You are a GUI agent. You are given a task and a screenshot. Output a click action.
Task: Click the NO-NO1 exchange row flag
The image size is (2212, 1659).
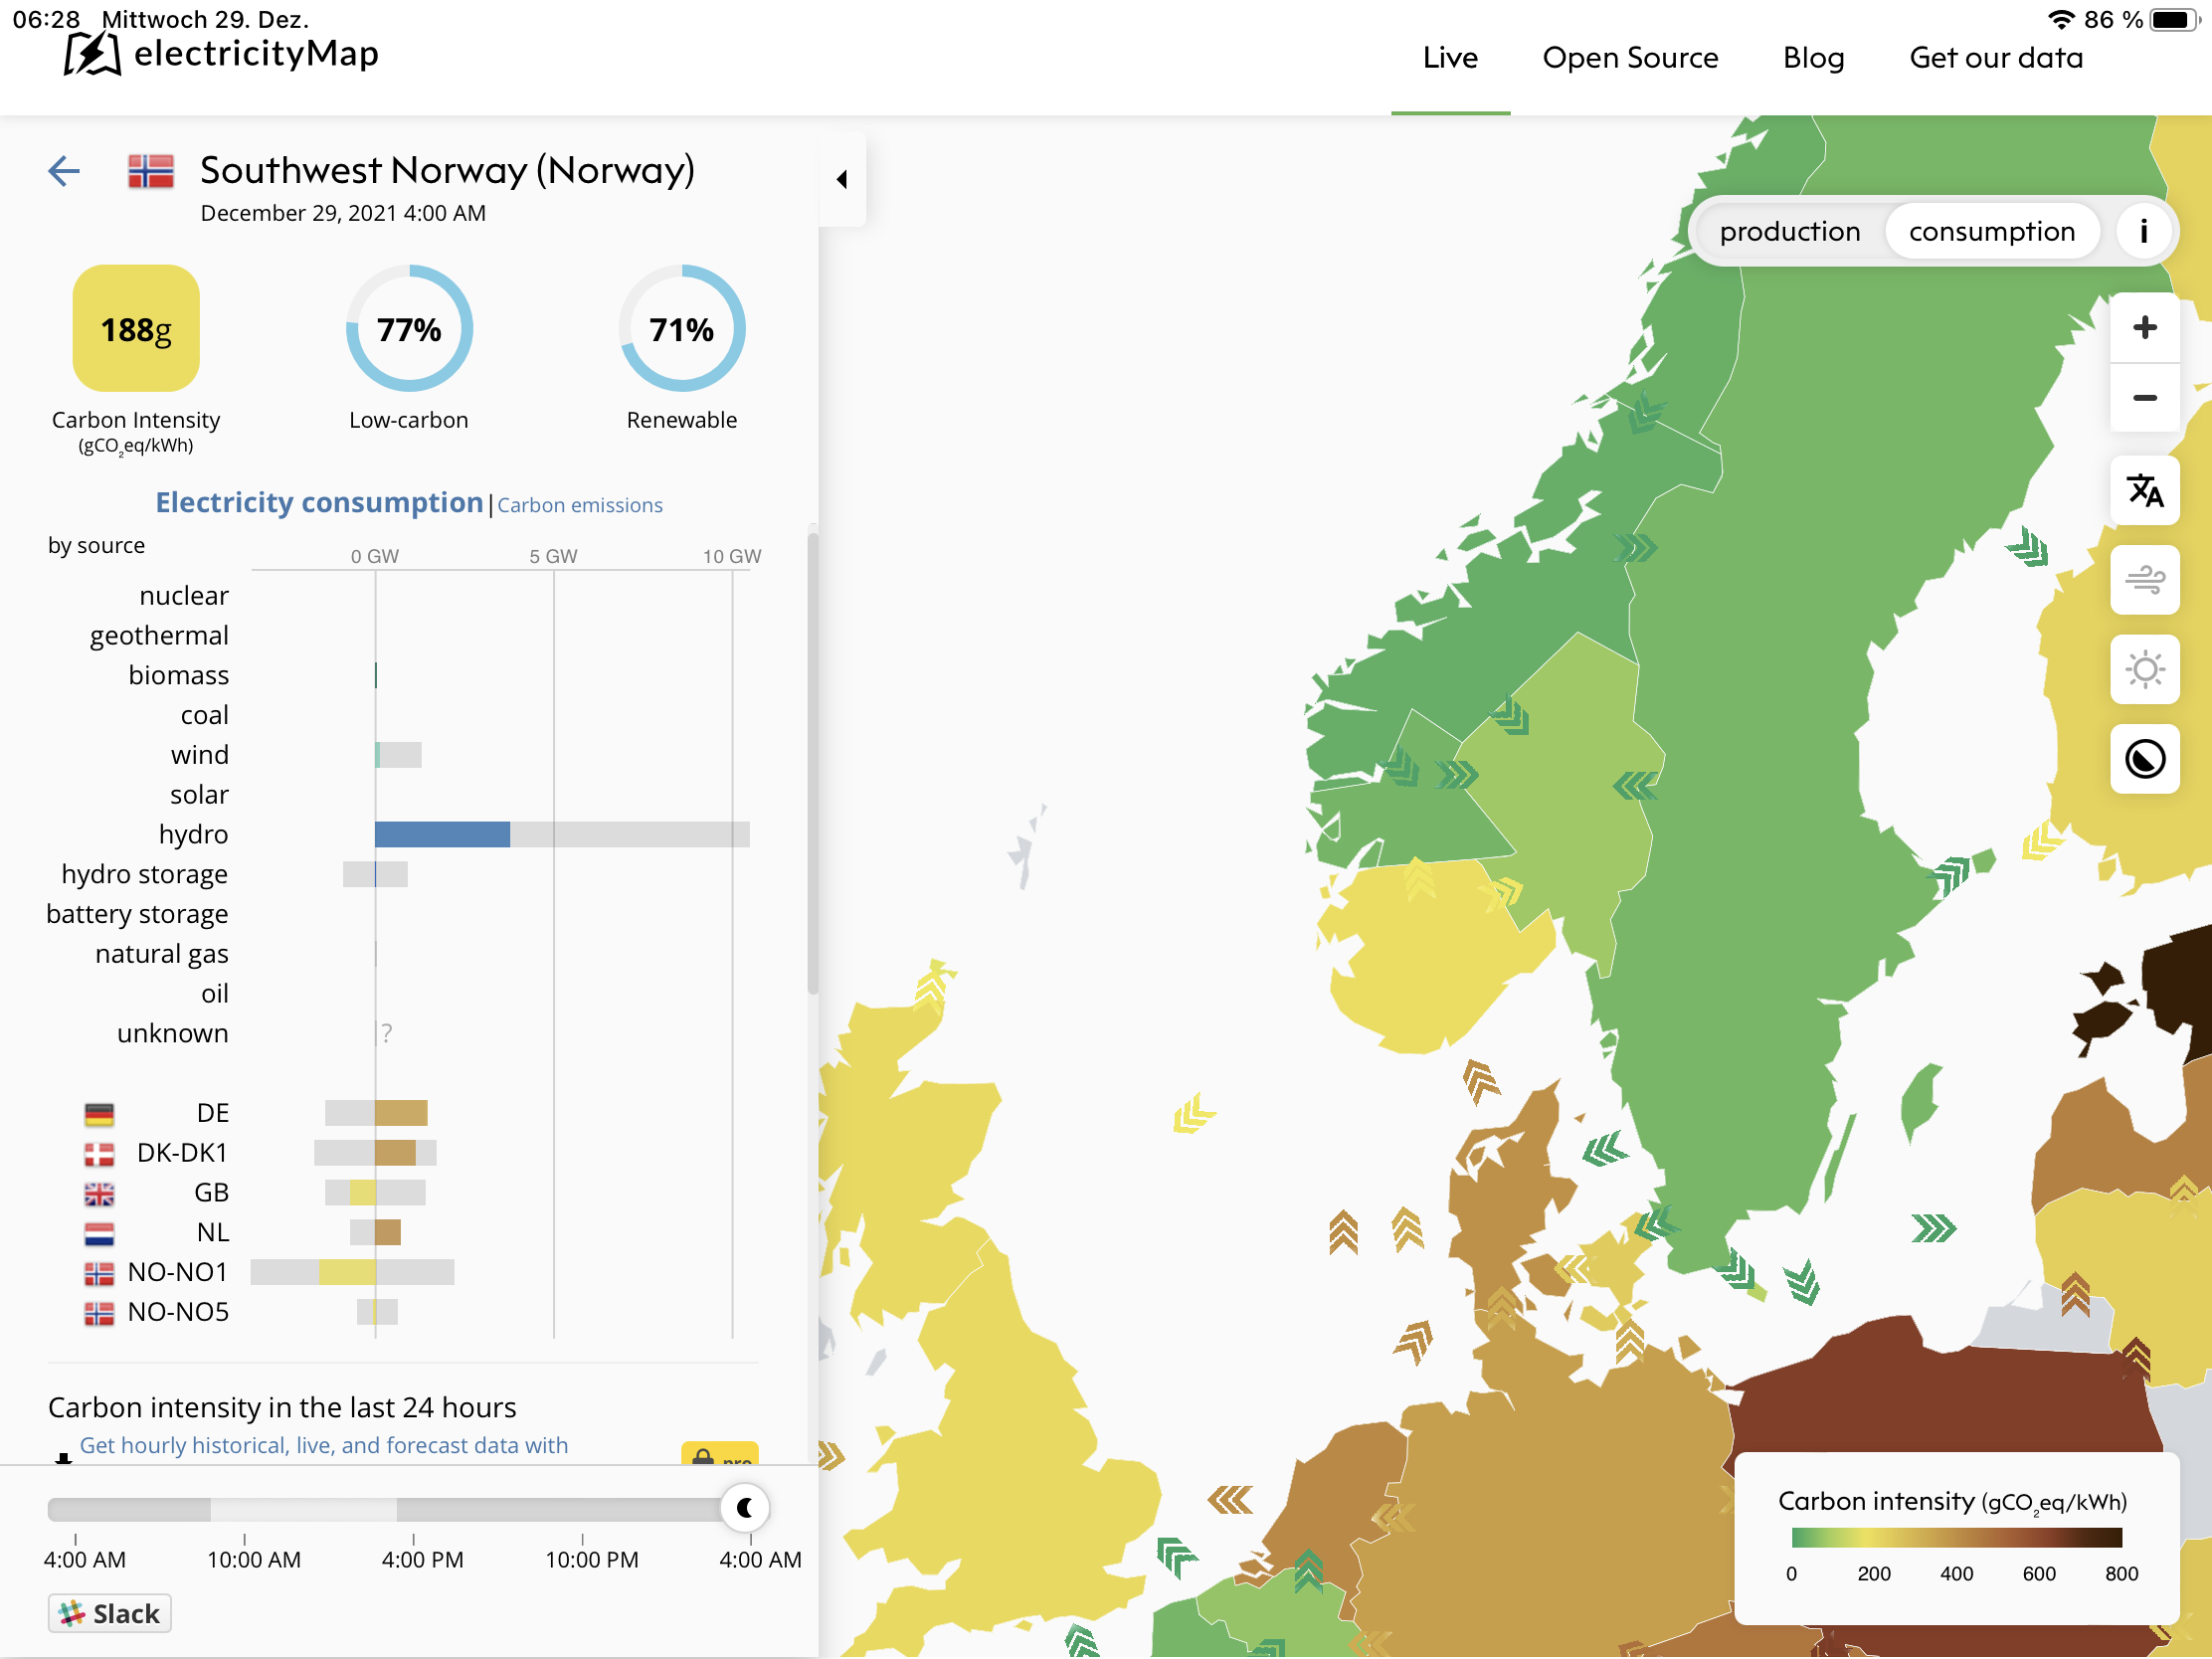coord(99,1273)
